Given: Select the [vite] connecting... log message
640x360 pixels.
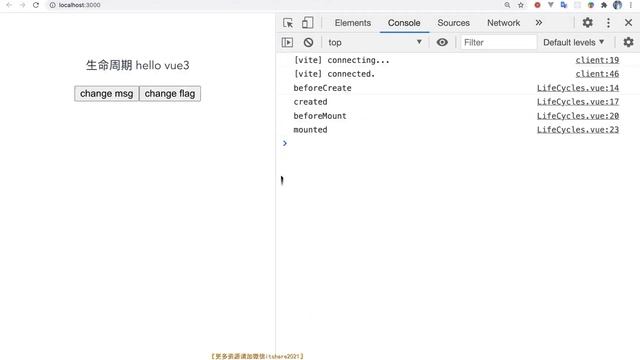Looking at the screenshot, I should [342, 60].
